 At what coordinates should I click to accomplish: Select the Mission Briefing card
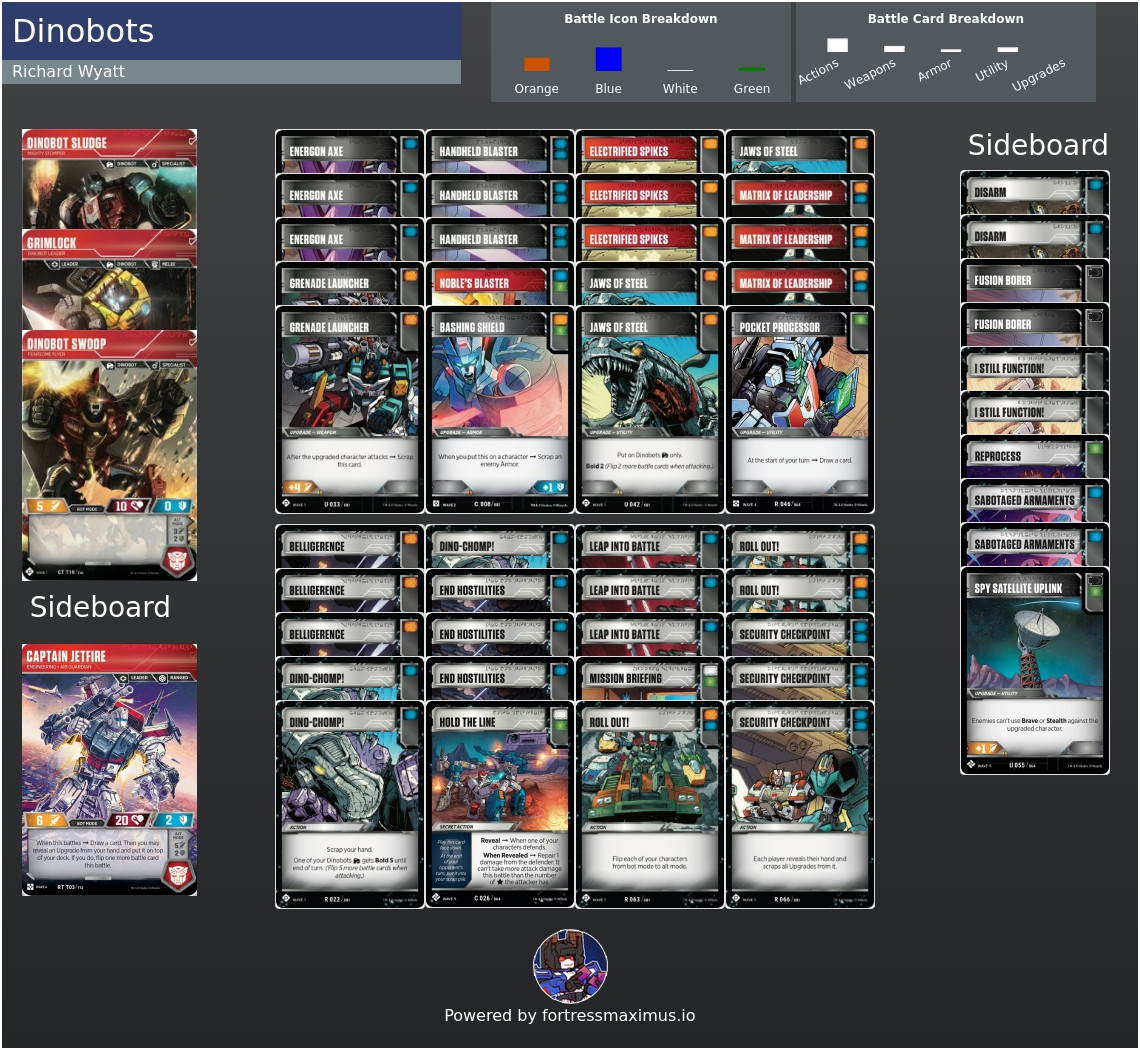point(649,678)
